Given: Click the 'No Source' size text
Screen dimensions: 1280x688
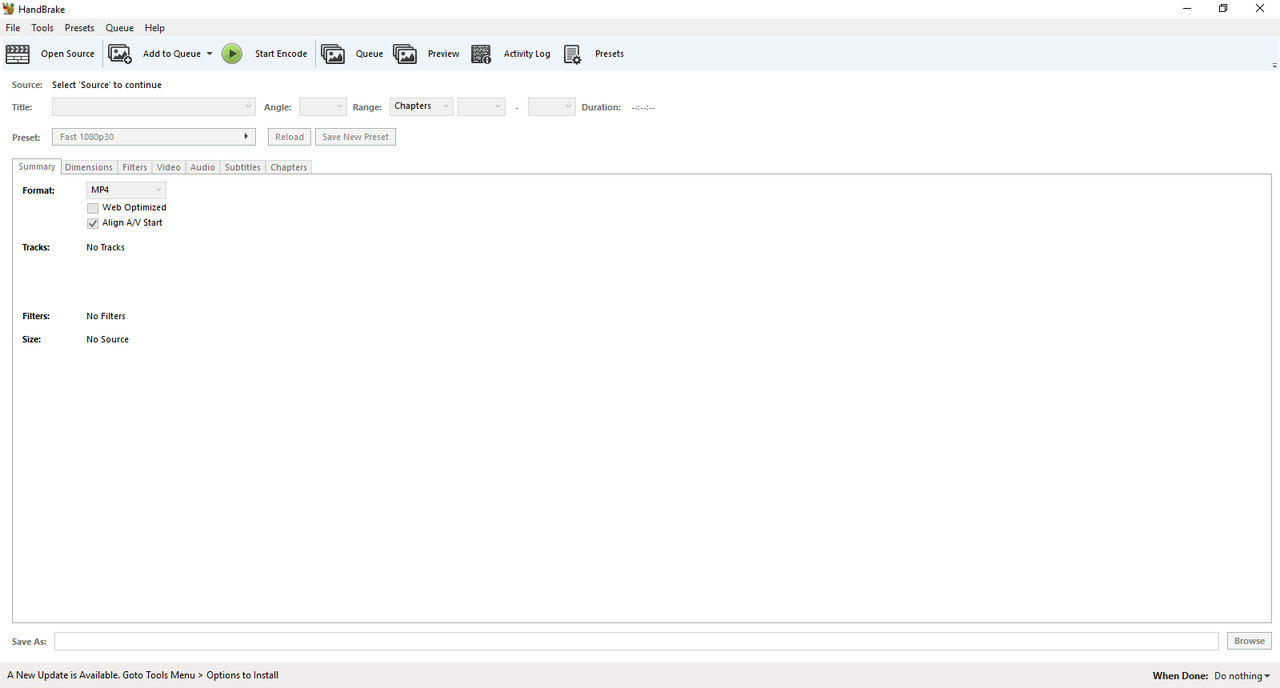Looking at the screenshot, I should [108, 340].
